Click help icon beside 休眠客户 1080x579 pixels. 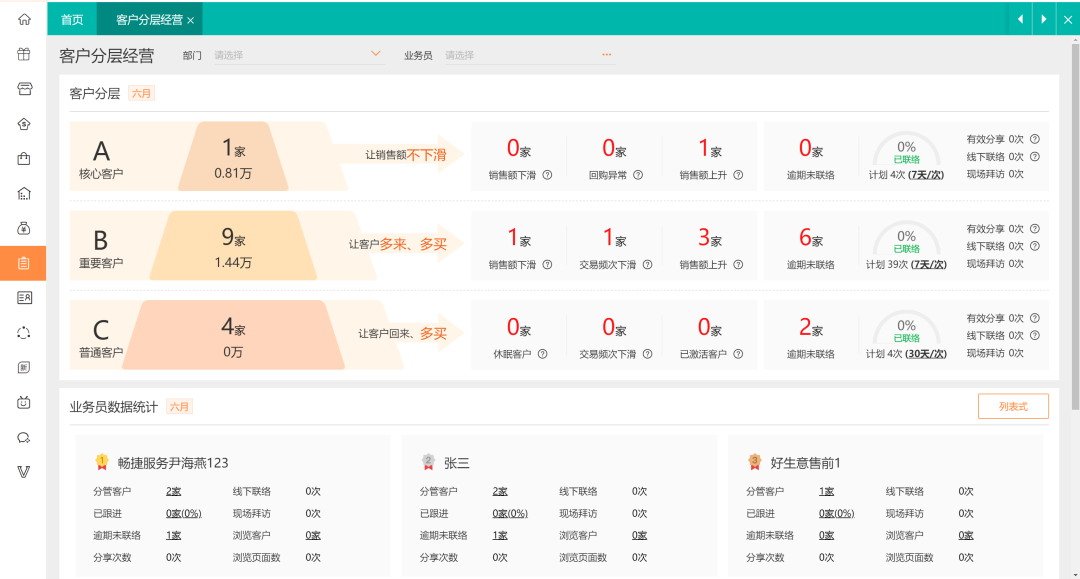tap(542, 354)
